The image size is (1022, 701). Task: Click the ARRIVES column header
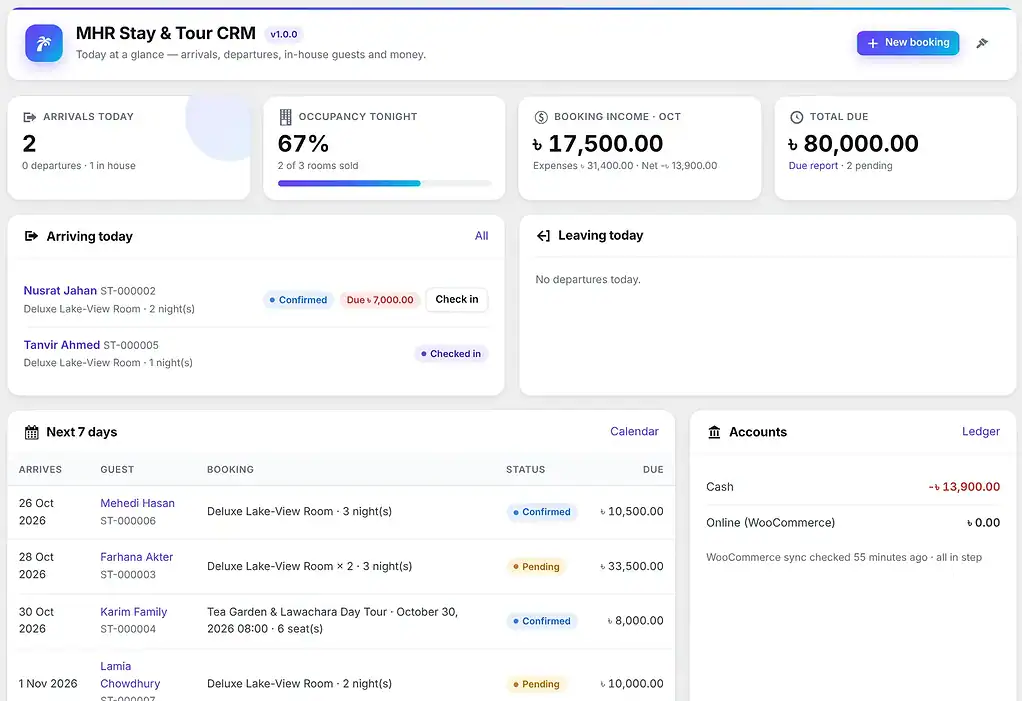point(40,469)
